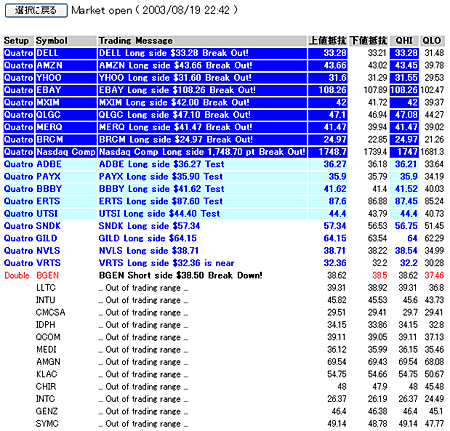Click the SNDK symbol link
Image resolution: width=450 pixels, height=431 pixels.
pyautogui.click(x=49, y=226)
